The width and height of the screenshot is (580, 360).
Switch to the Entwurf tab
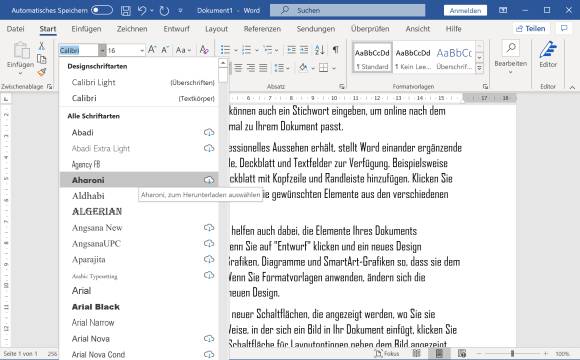point(176,29)
